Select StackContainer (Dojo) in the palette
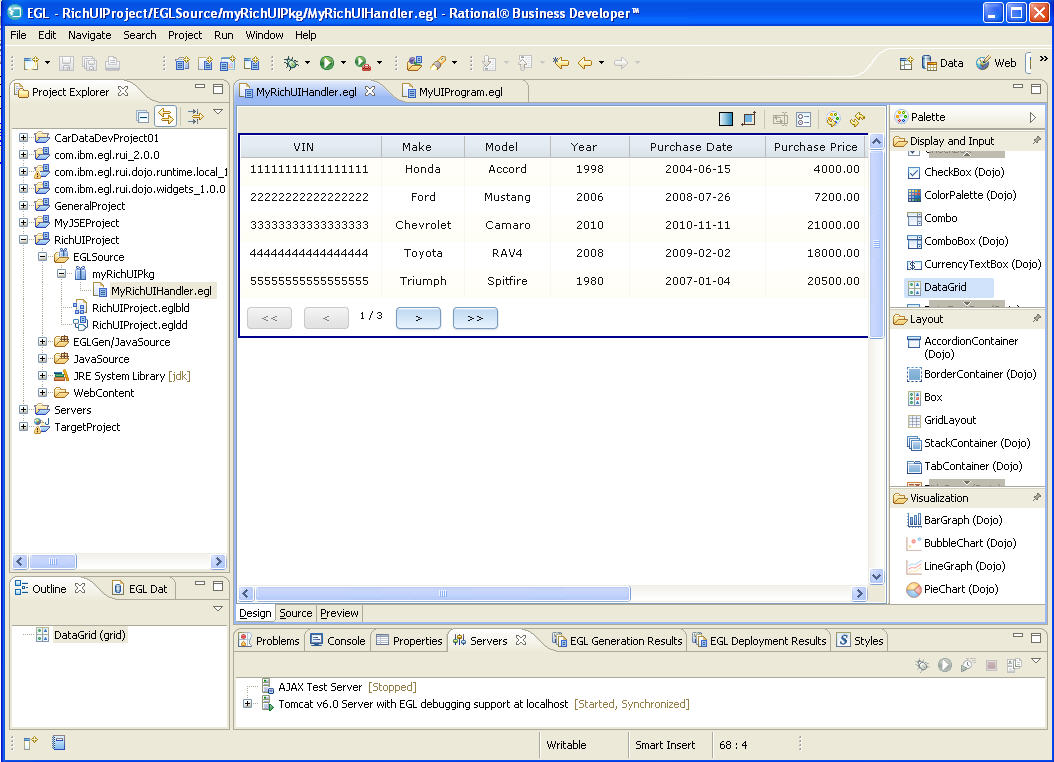This screenshot has width=1054, height=762. [x=969, y=443]
